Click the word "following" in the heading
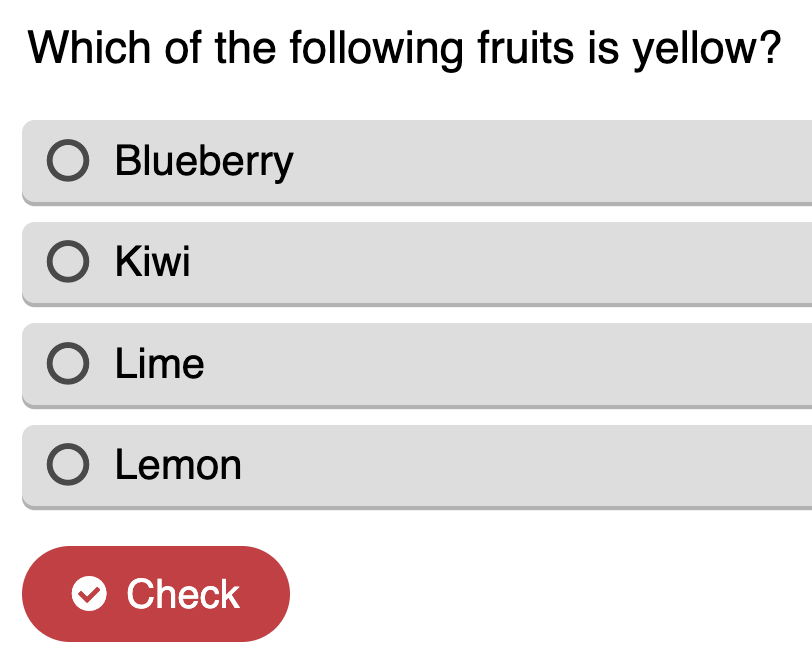Viewport: 812px width, 654px height. click(x=376, y=50)
